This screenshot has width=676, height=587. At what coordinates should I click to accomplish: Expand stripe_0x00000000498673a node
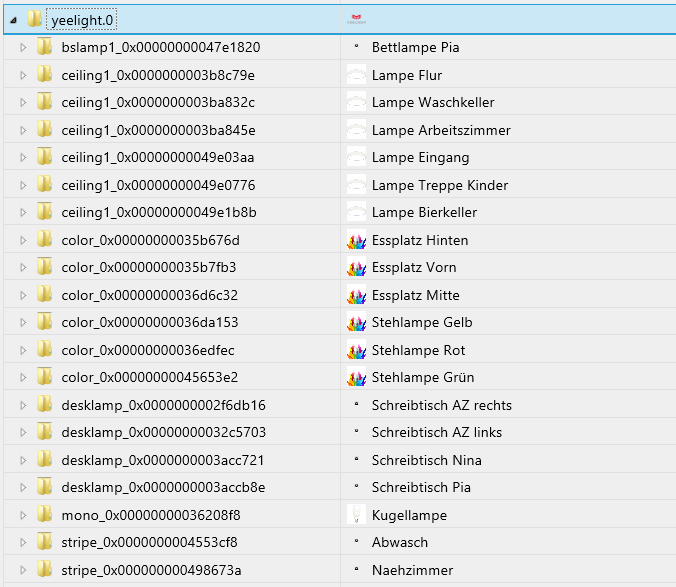coord(23,571)
